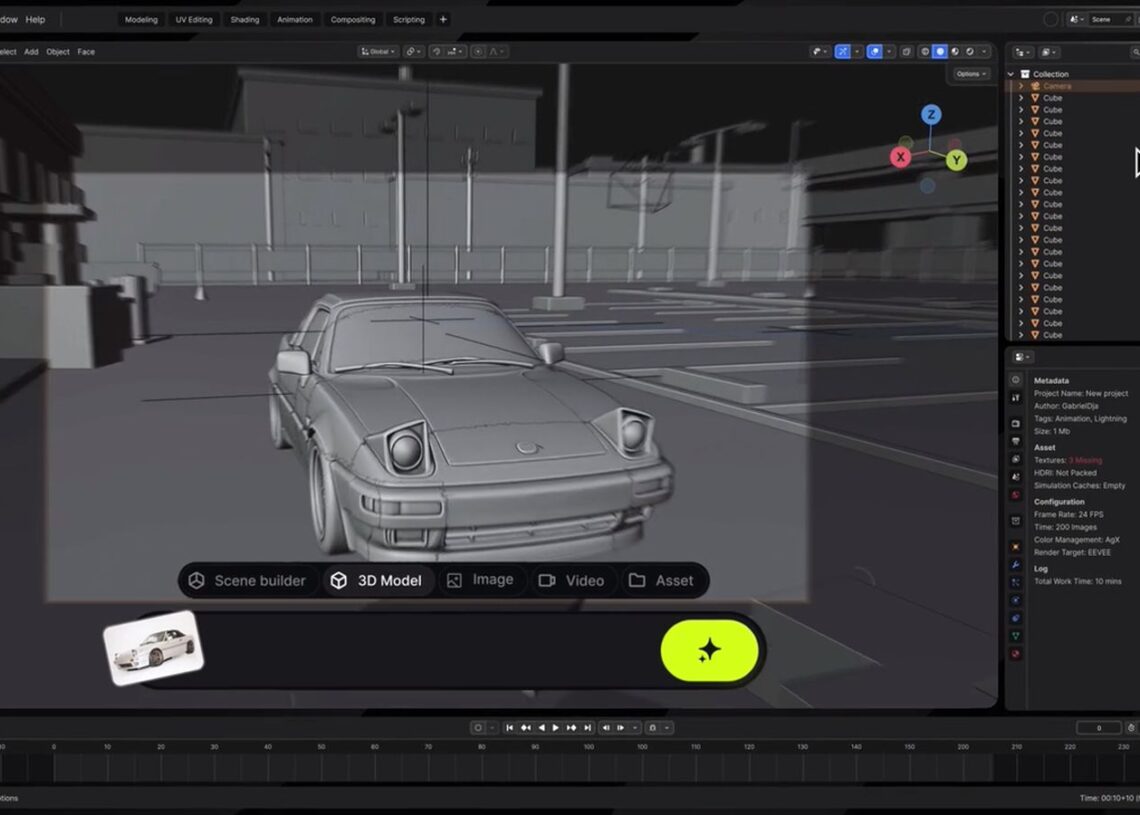1140x815 pixels.
Task: Open the Compositing workspace tab
Action: coord(353,20)
